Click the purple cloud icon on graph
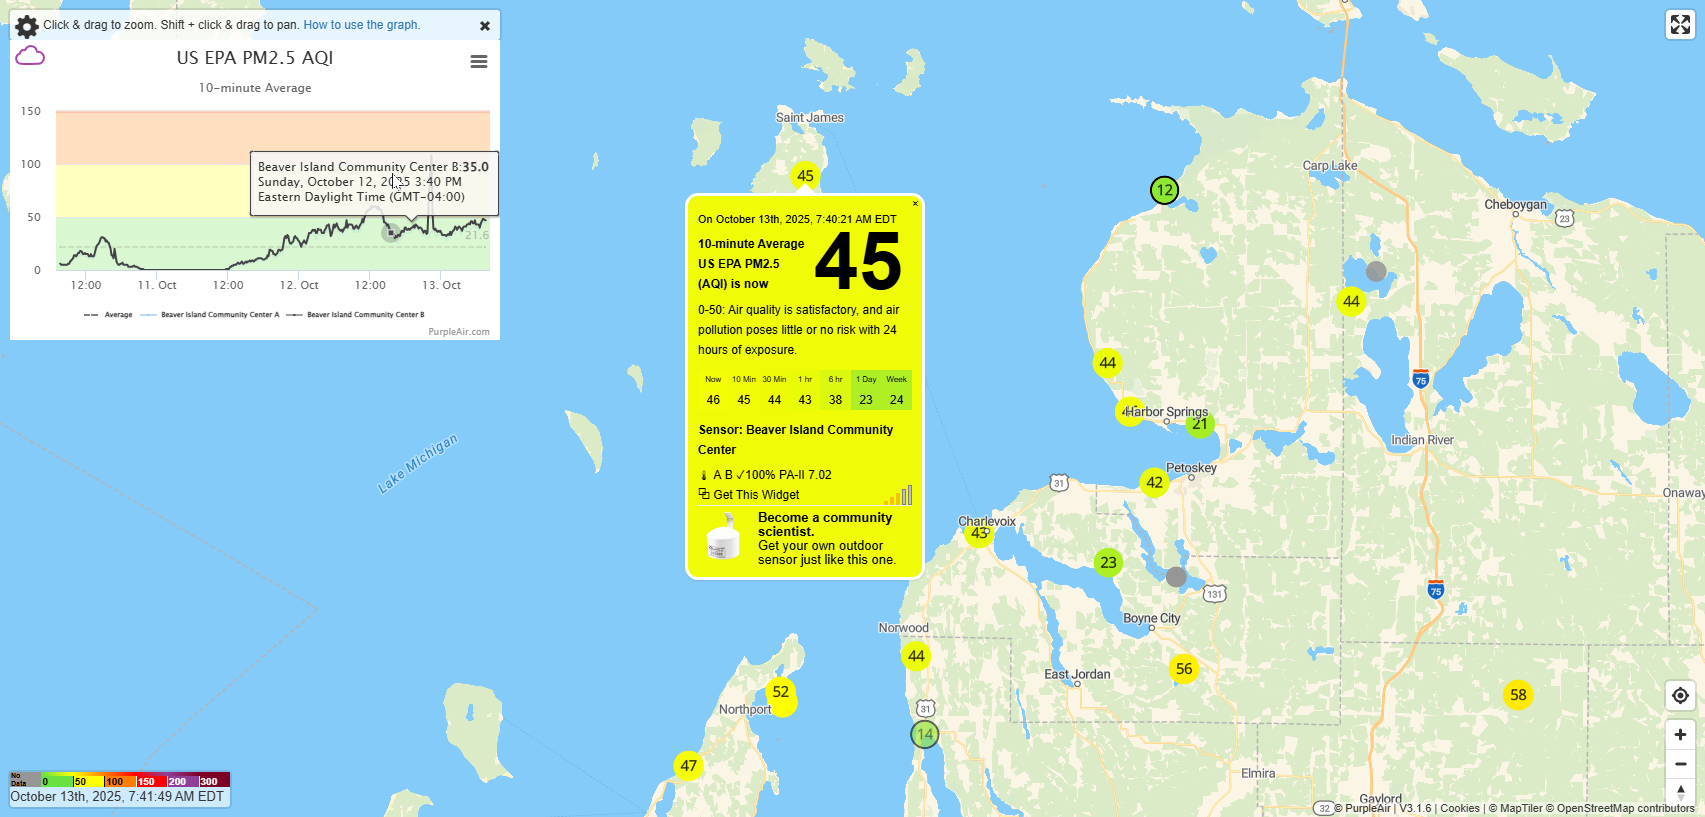The image size is (1705, 817). pos(30,56)
